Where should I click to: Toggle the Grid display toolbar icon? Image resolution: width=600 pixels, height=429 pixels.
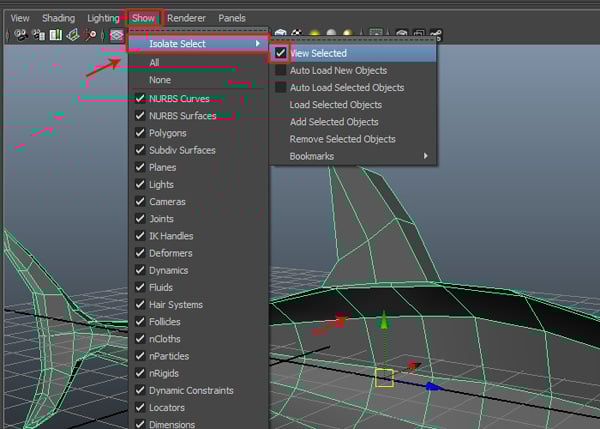pyautogui.click(x=116, y=36)
